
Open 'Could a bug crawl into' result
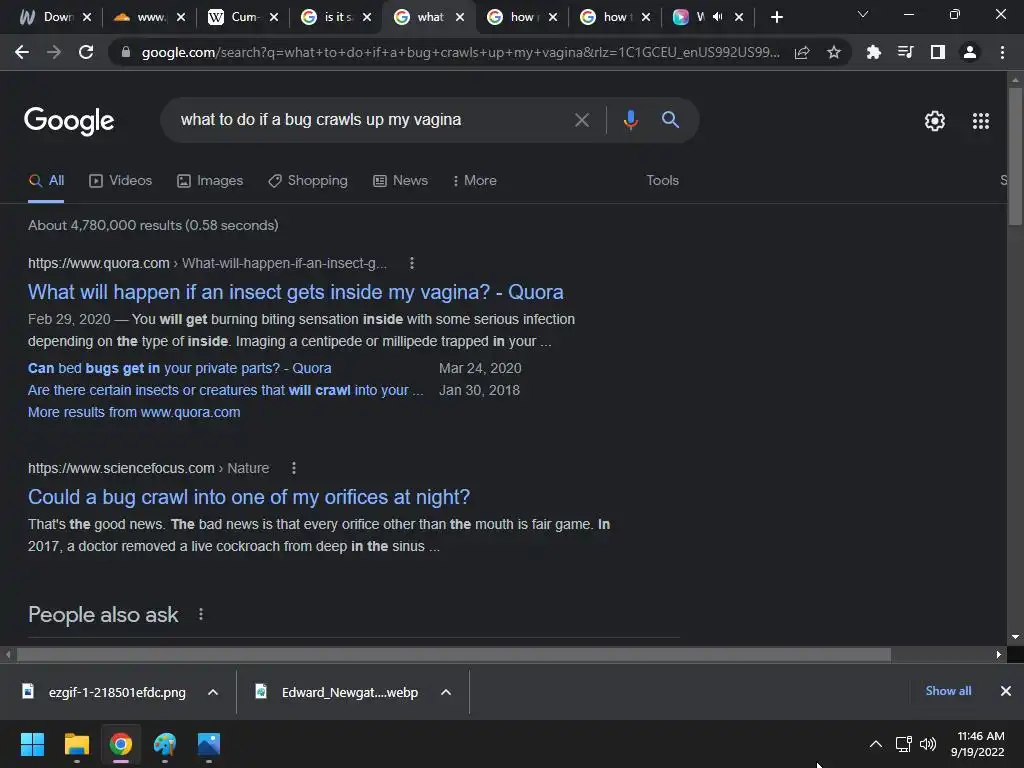click(249, 497)
